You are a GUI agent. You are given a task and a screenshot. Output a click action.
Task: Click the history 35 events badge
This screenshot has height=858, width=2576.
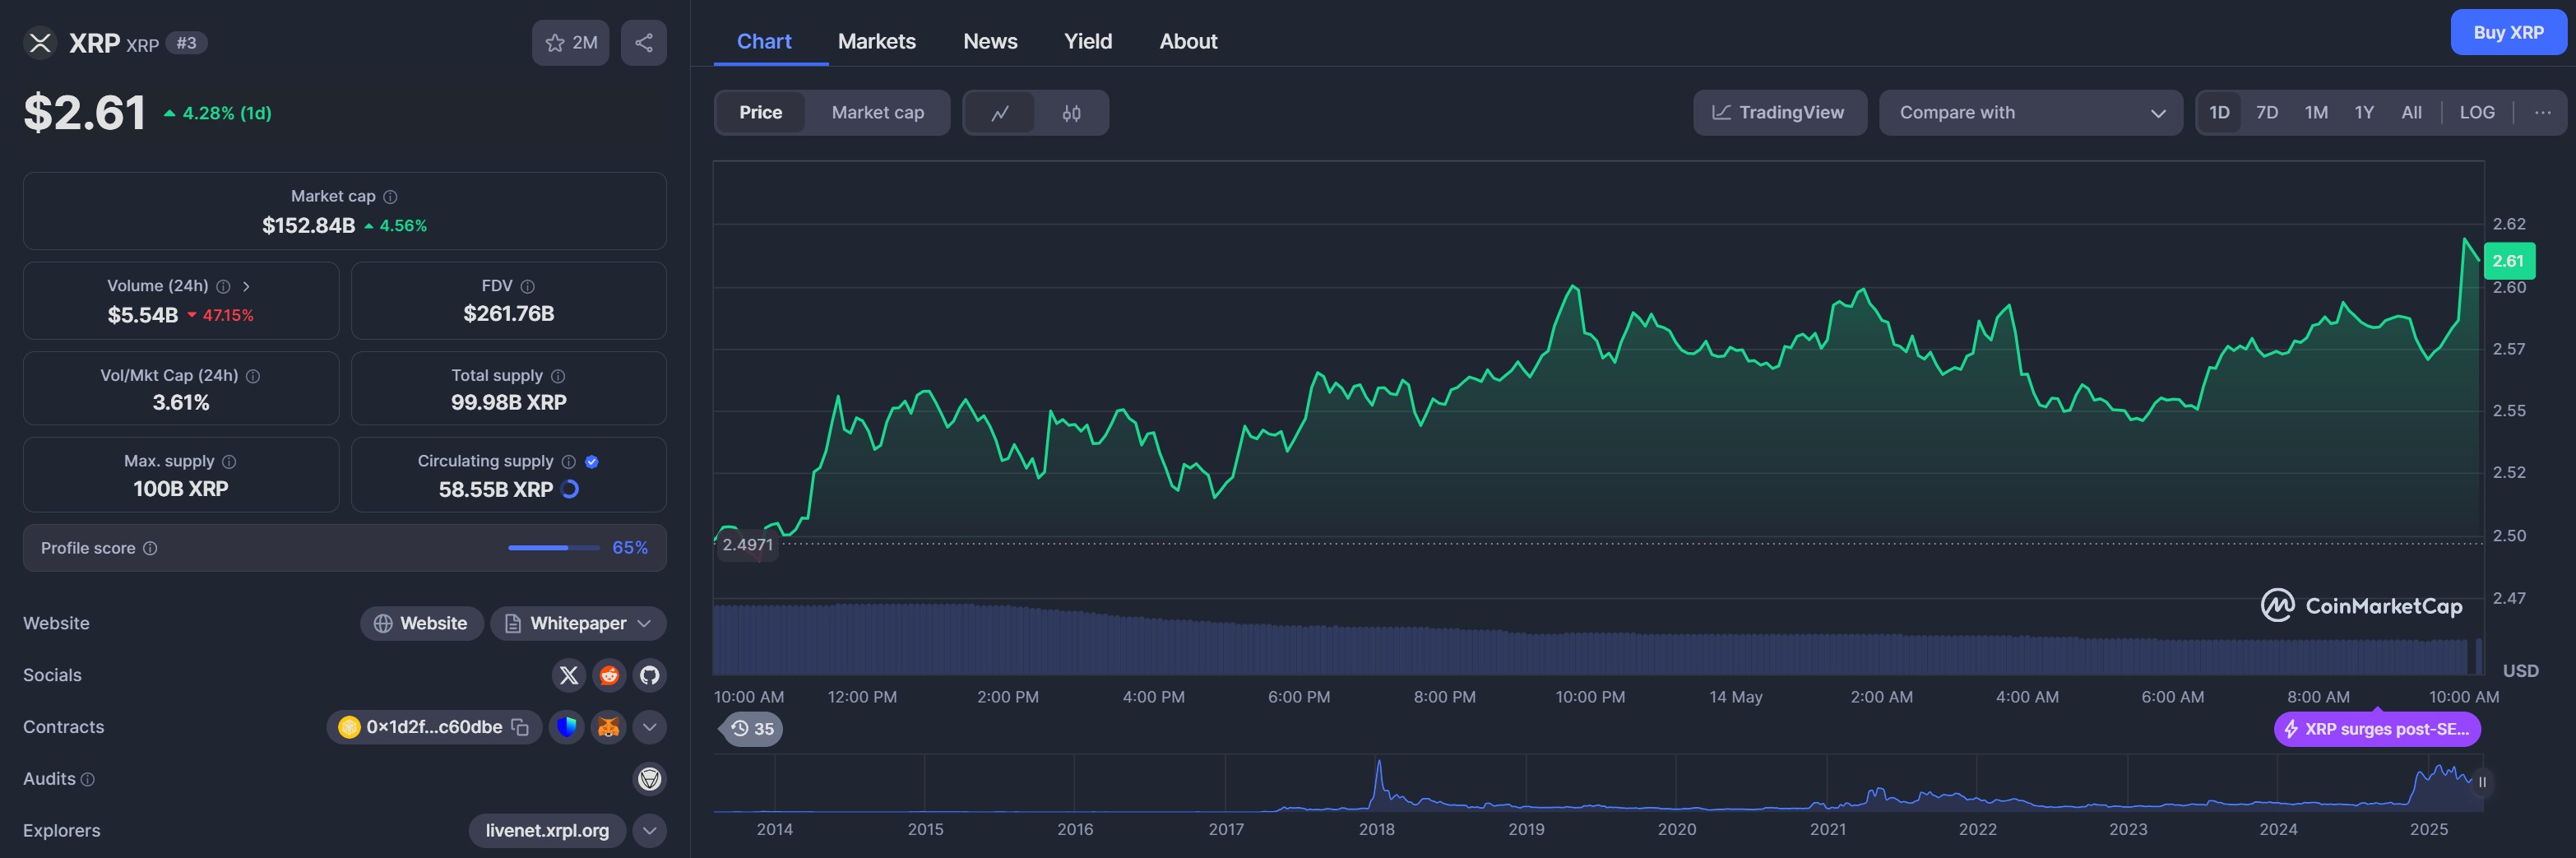click(x=752, y=729)
